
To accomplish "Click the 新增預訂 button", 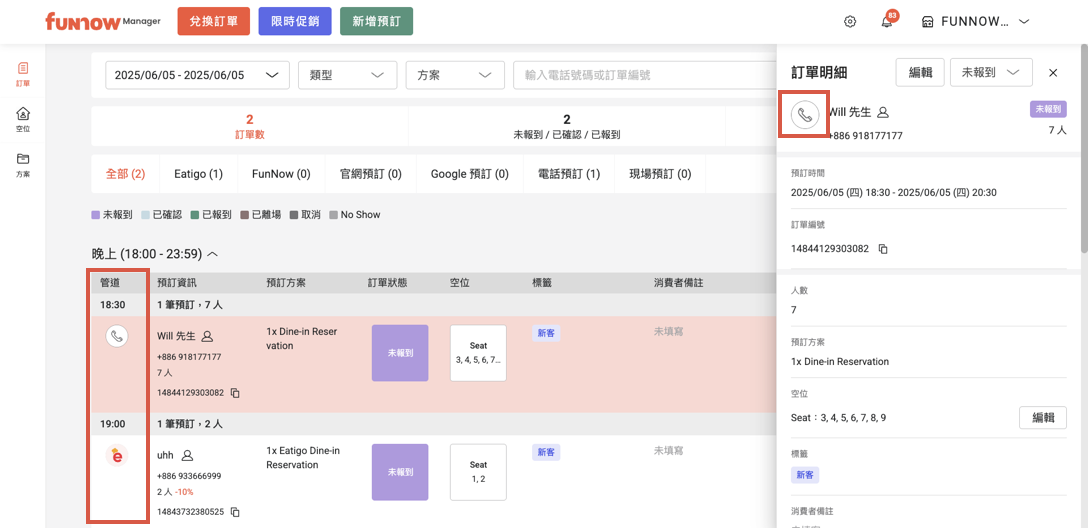I will pyautogui.click(x=376, y=21).
